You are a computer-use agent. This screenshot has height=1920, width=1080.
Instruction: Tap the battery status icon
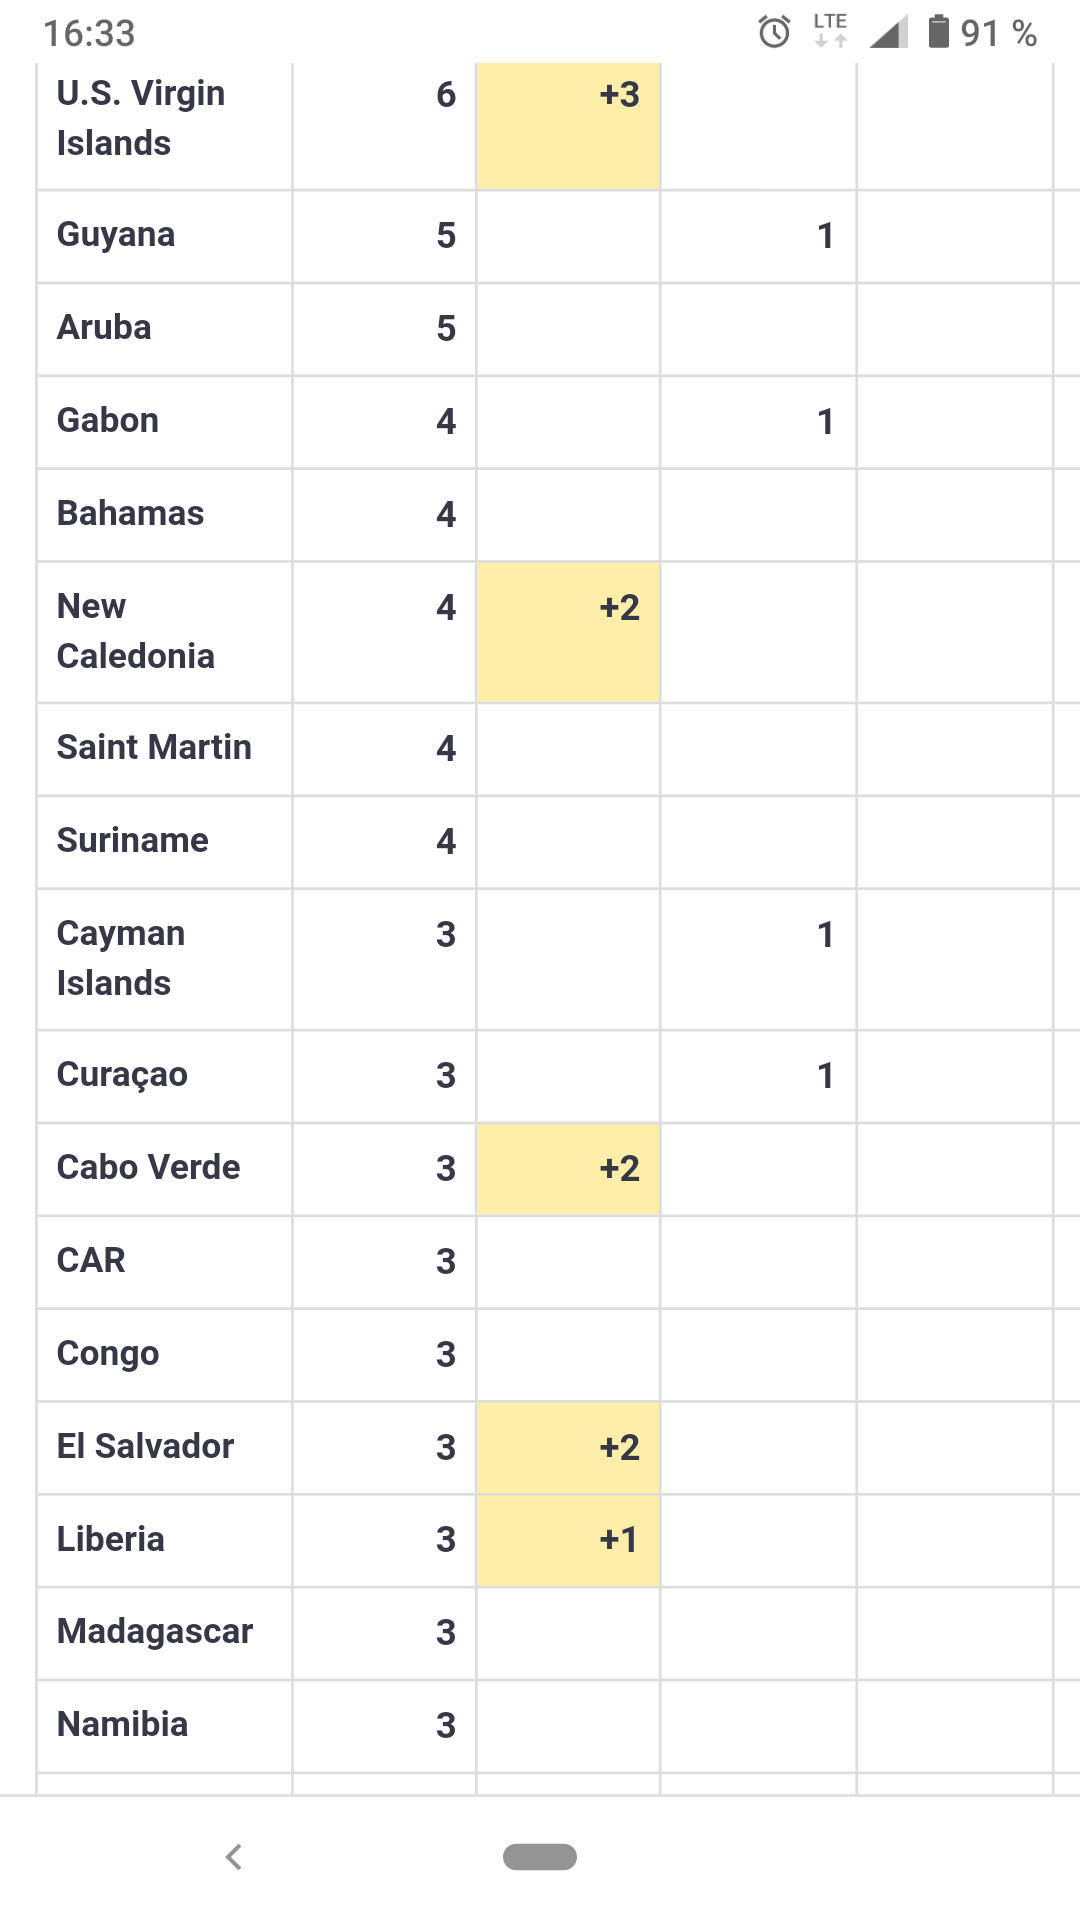pos(938,32)
